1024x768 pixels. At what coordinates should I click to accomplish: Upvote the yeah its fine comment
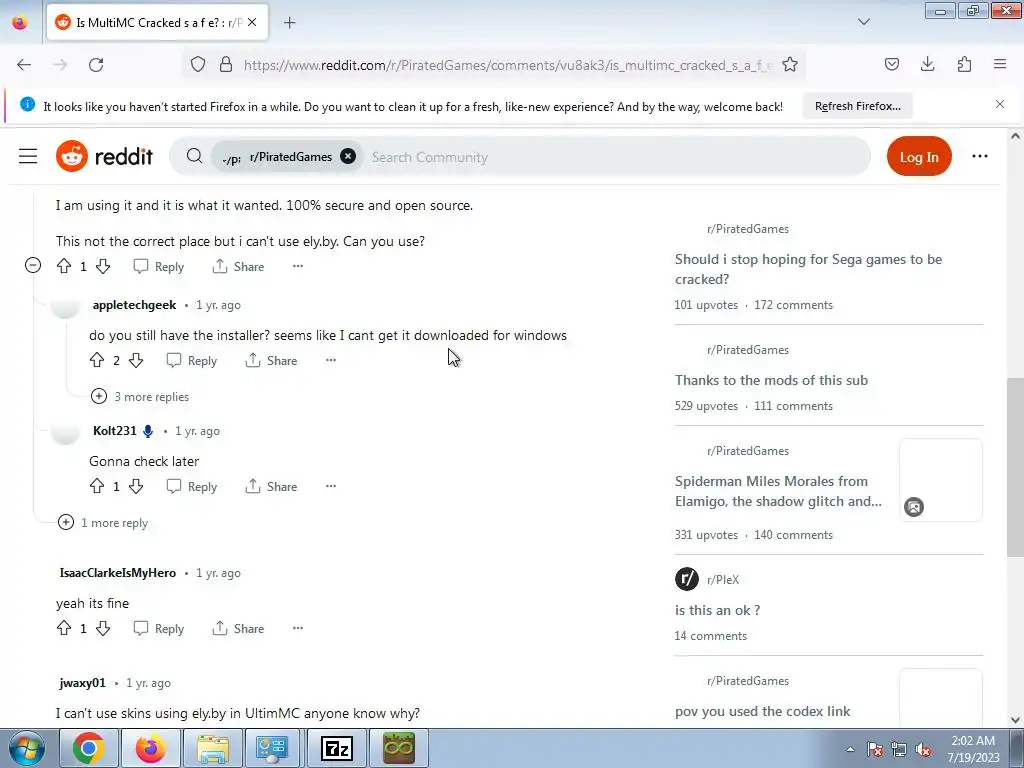click(64, 628)
